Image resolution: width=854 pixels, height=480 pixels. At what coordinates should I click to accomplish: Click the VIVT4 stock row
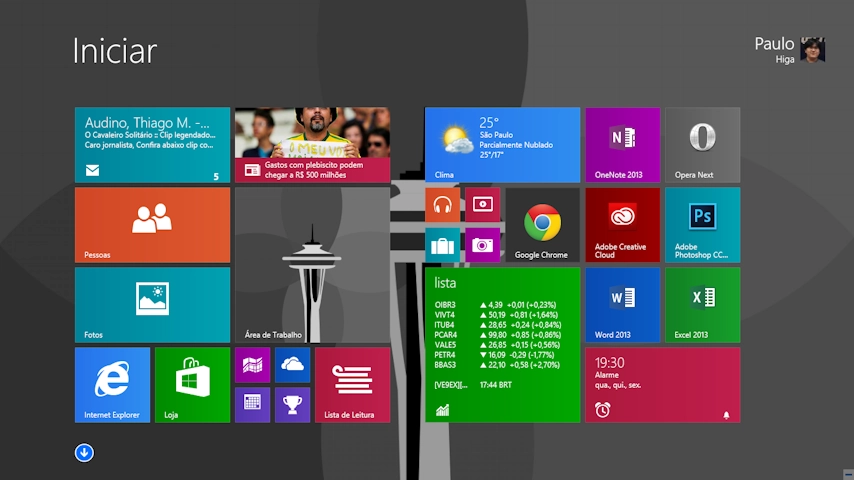[498, 315]
